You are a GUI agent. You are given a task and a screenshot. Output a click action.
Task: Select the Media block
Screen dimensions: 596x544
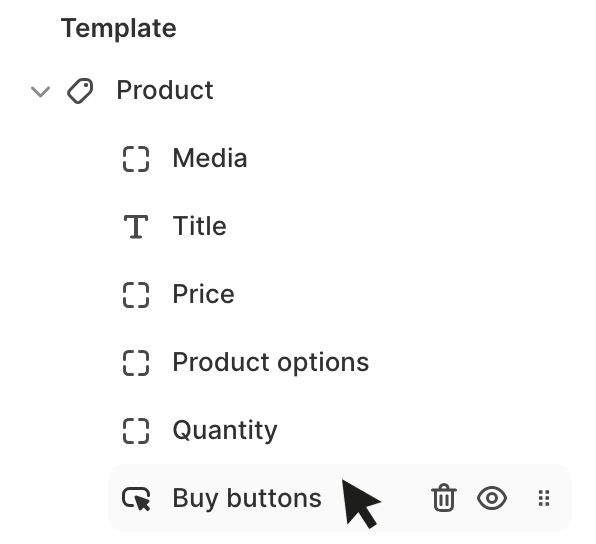[x=210, y=158]
